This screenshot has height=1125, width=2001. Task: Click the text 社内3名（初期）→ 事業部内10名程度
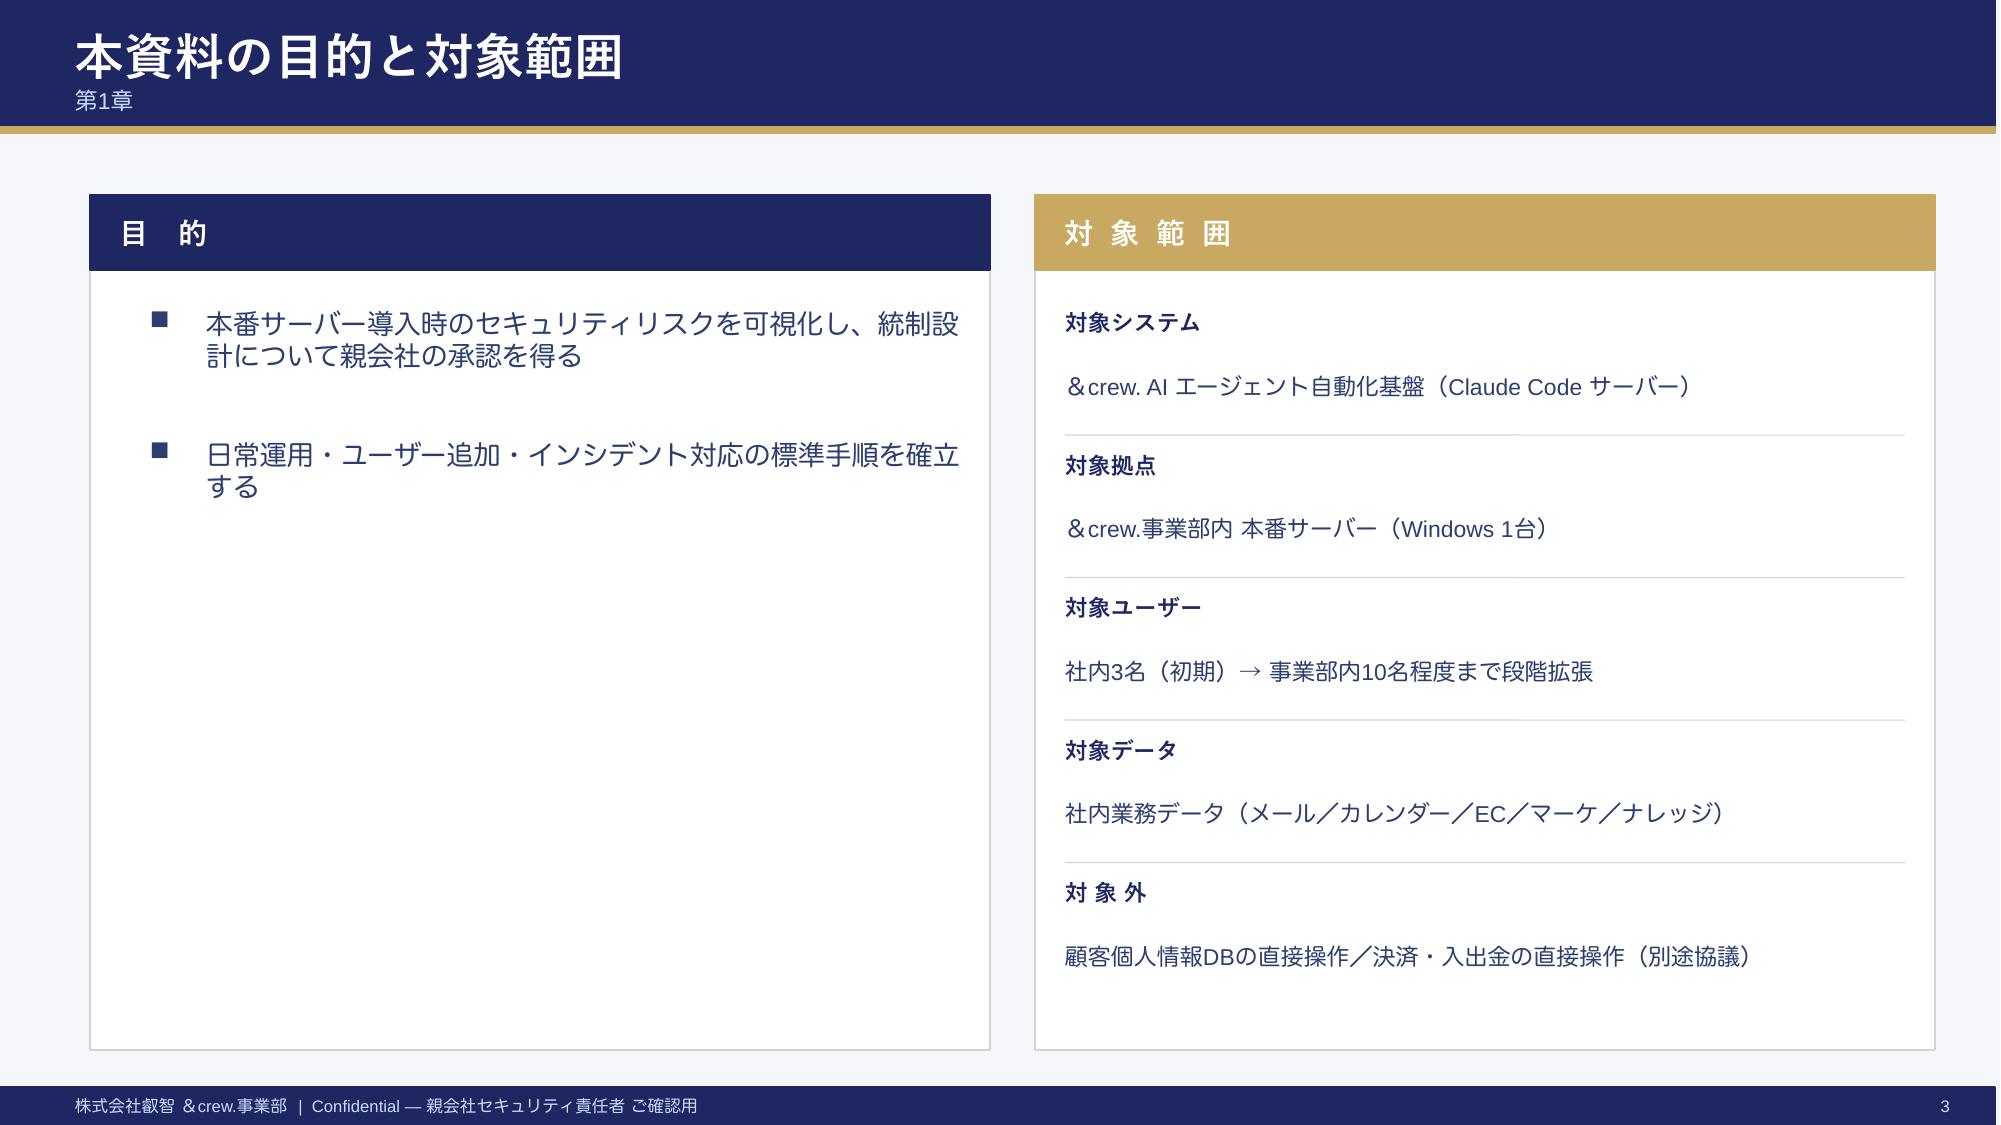[x=1329, y=672]
